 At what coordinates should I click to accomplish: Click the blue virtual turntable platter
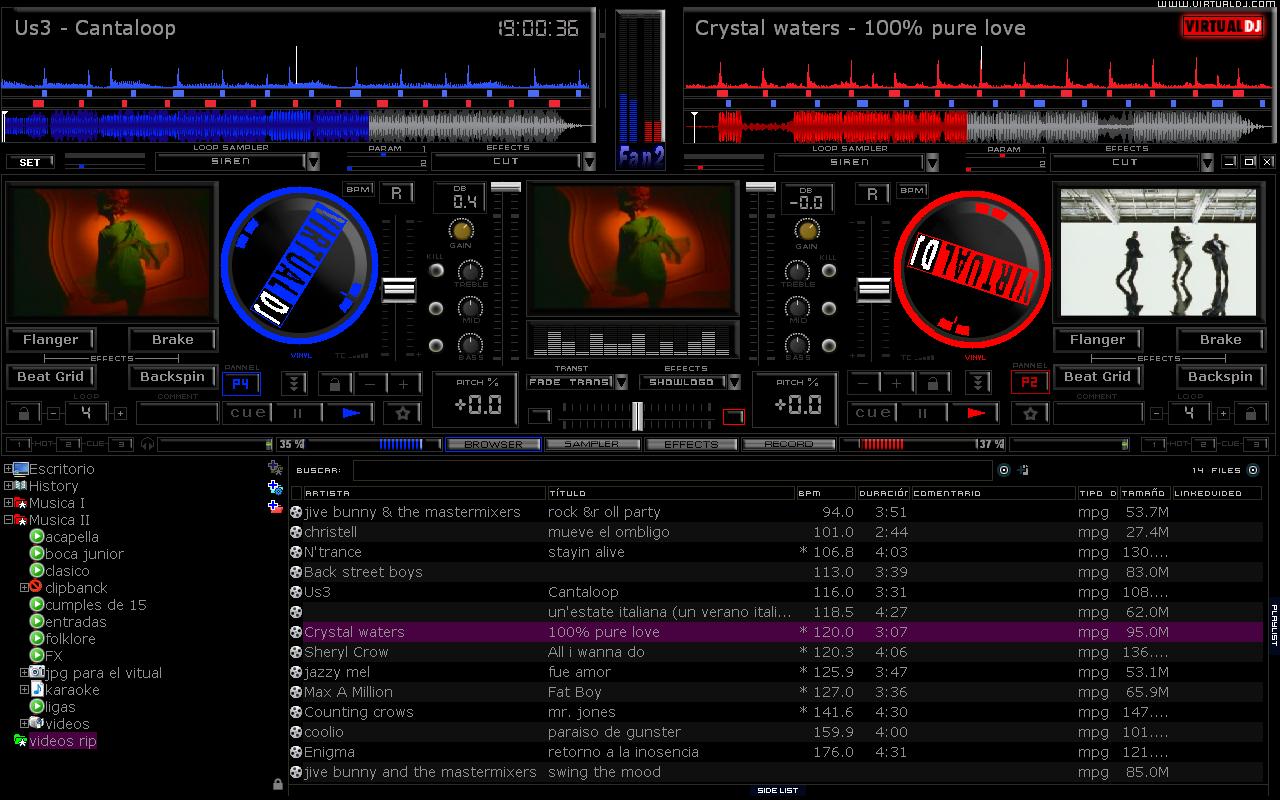click(299, 267)
